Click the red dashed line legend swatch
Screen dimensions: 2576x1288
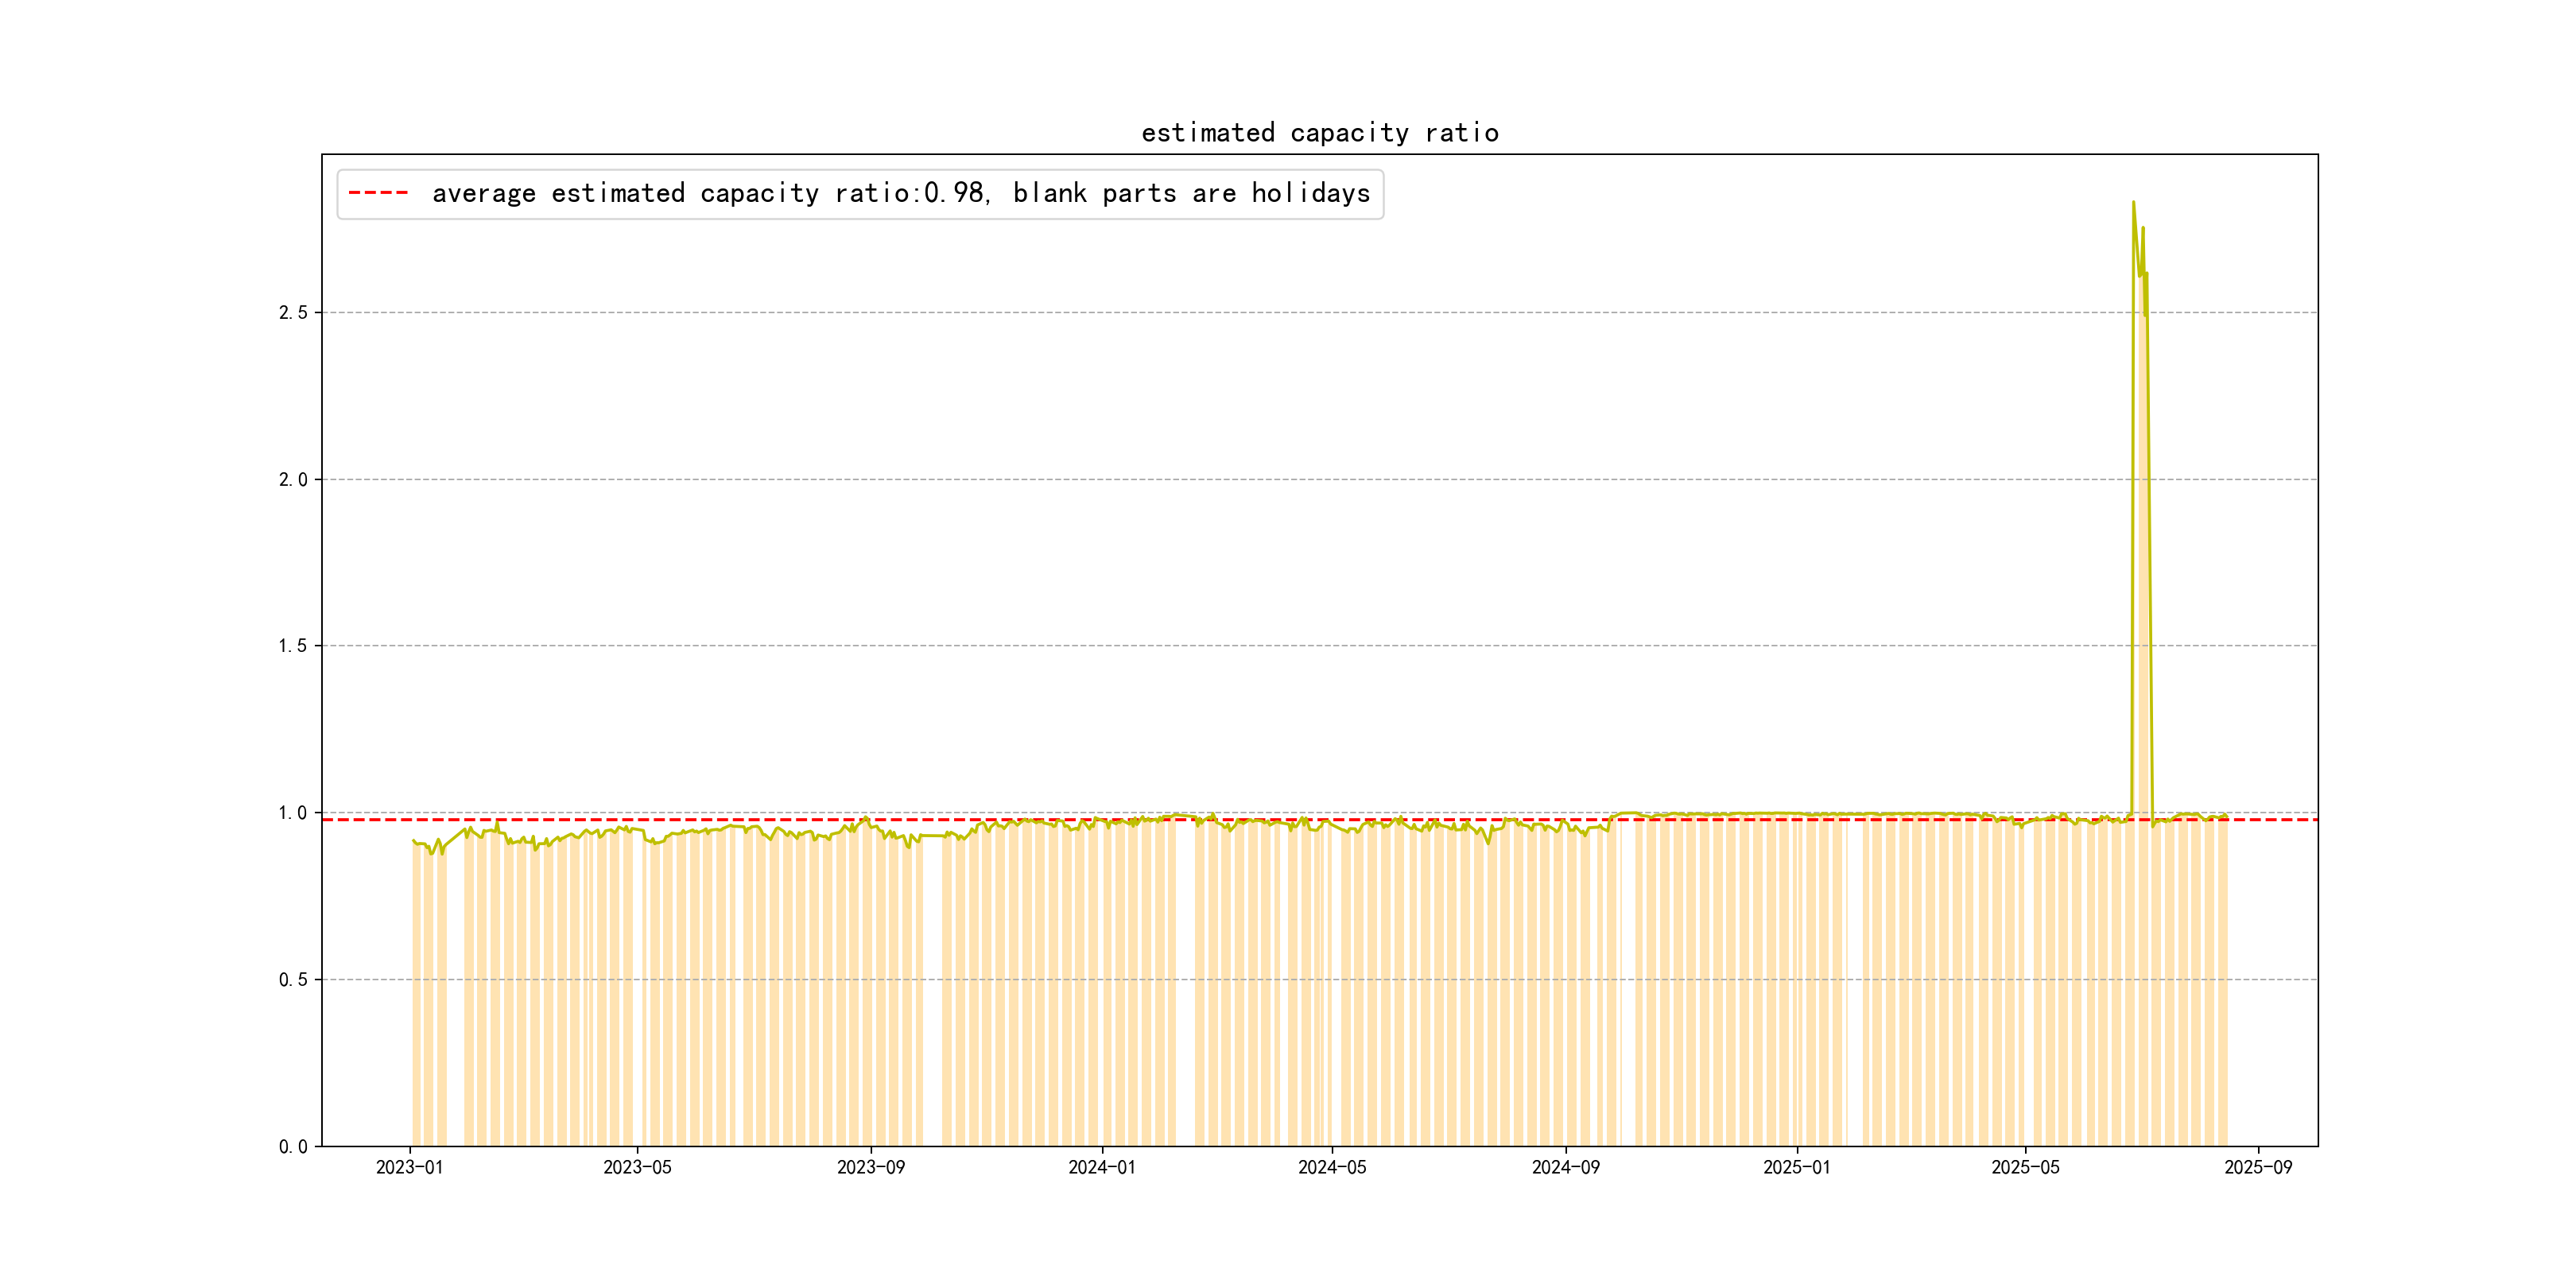coord(378,193)
